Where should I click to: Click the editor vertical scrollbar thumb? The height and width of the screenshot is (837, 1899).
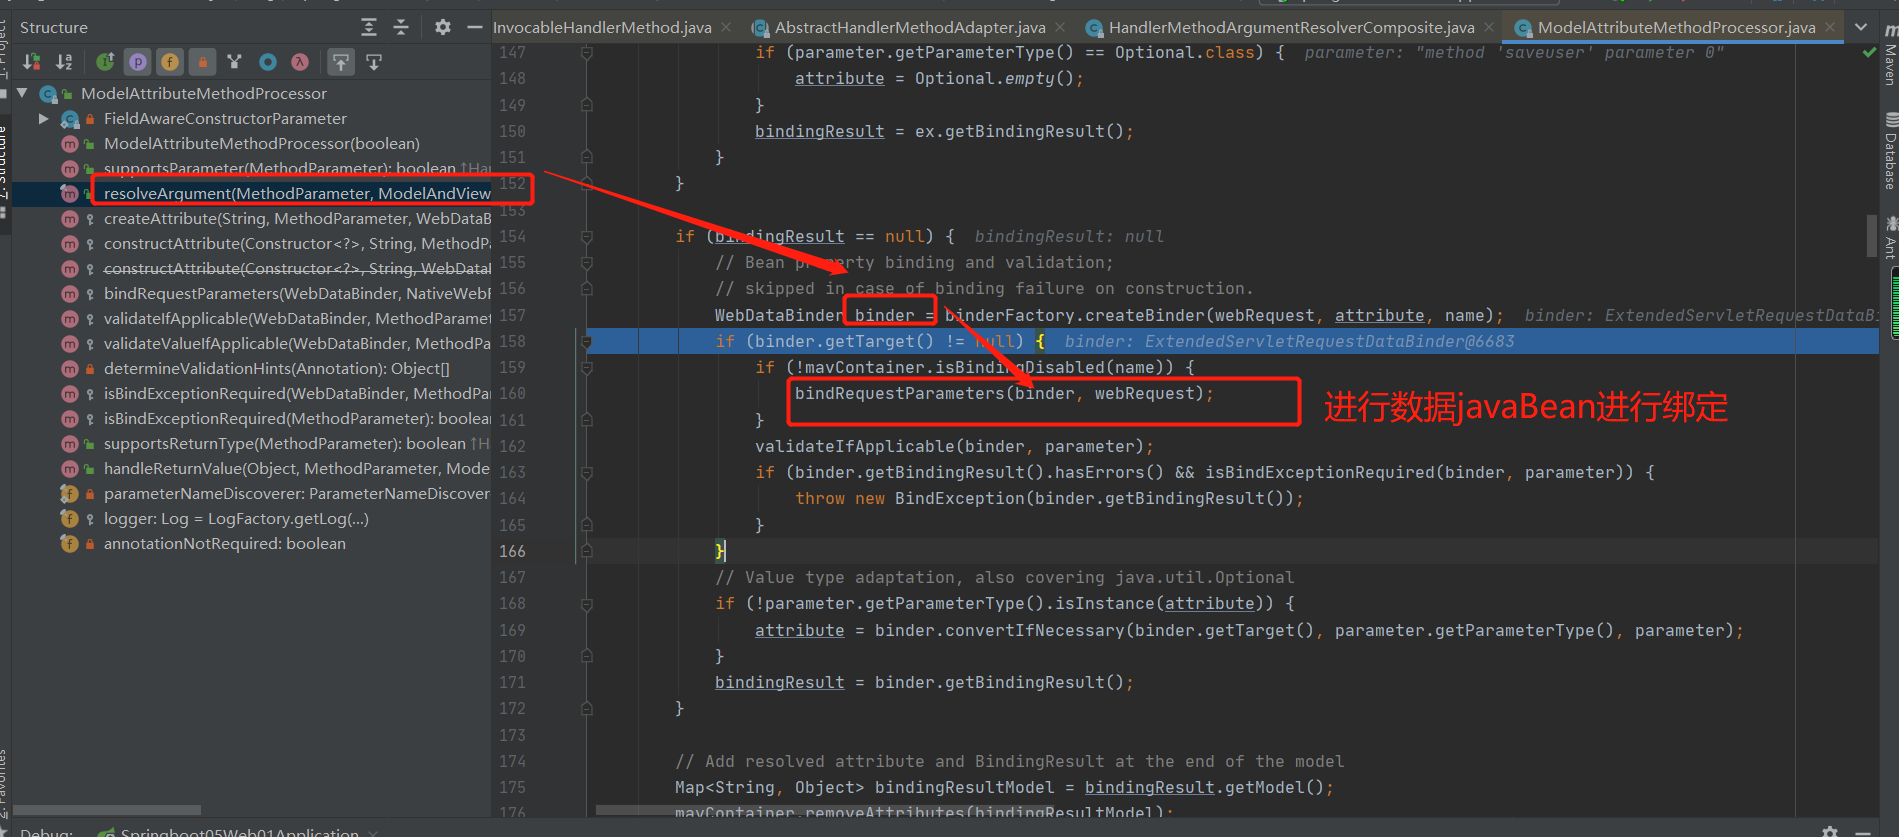1872,236
